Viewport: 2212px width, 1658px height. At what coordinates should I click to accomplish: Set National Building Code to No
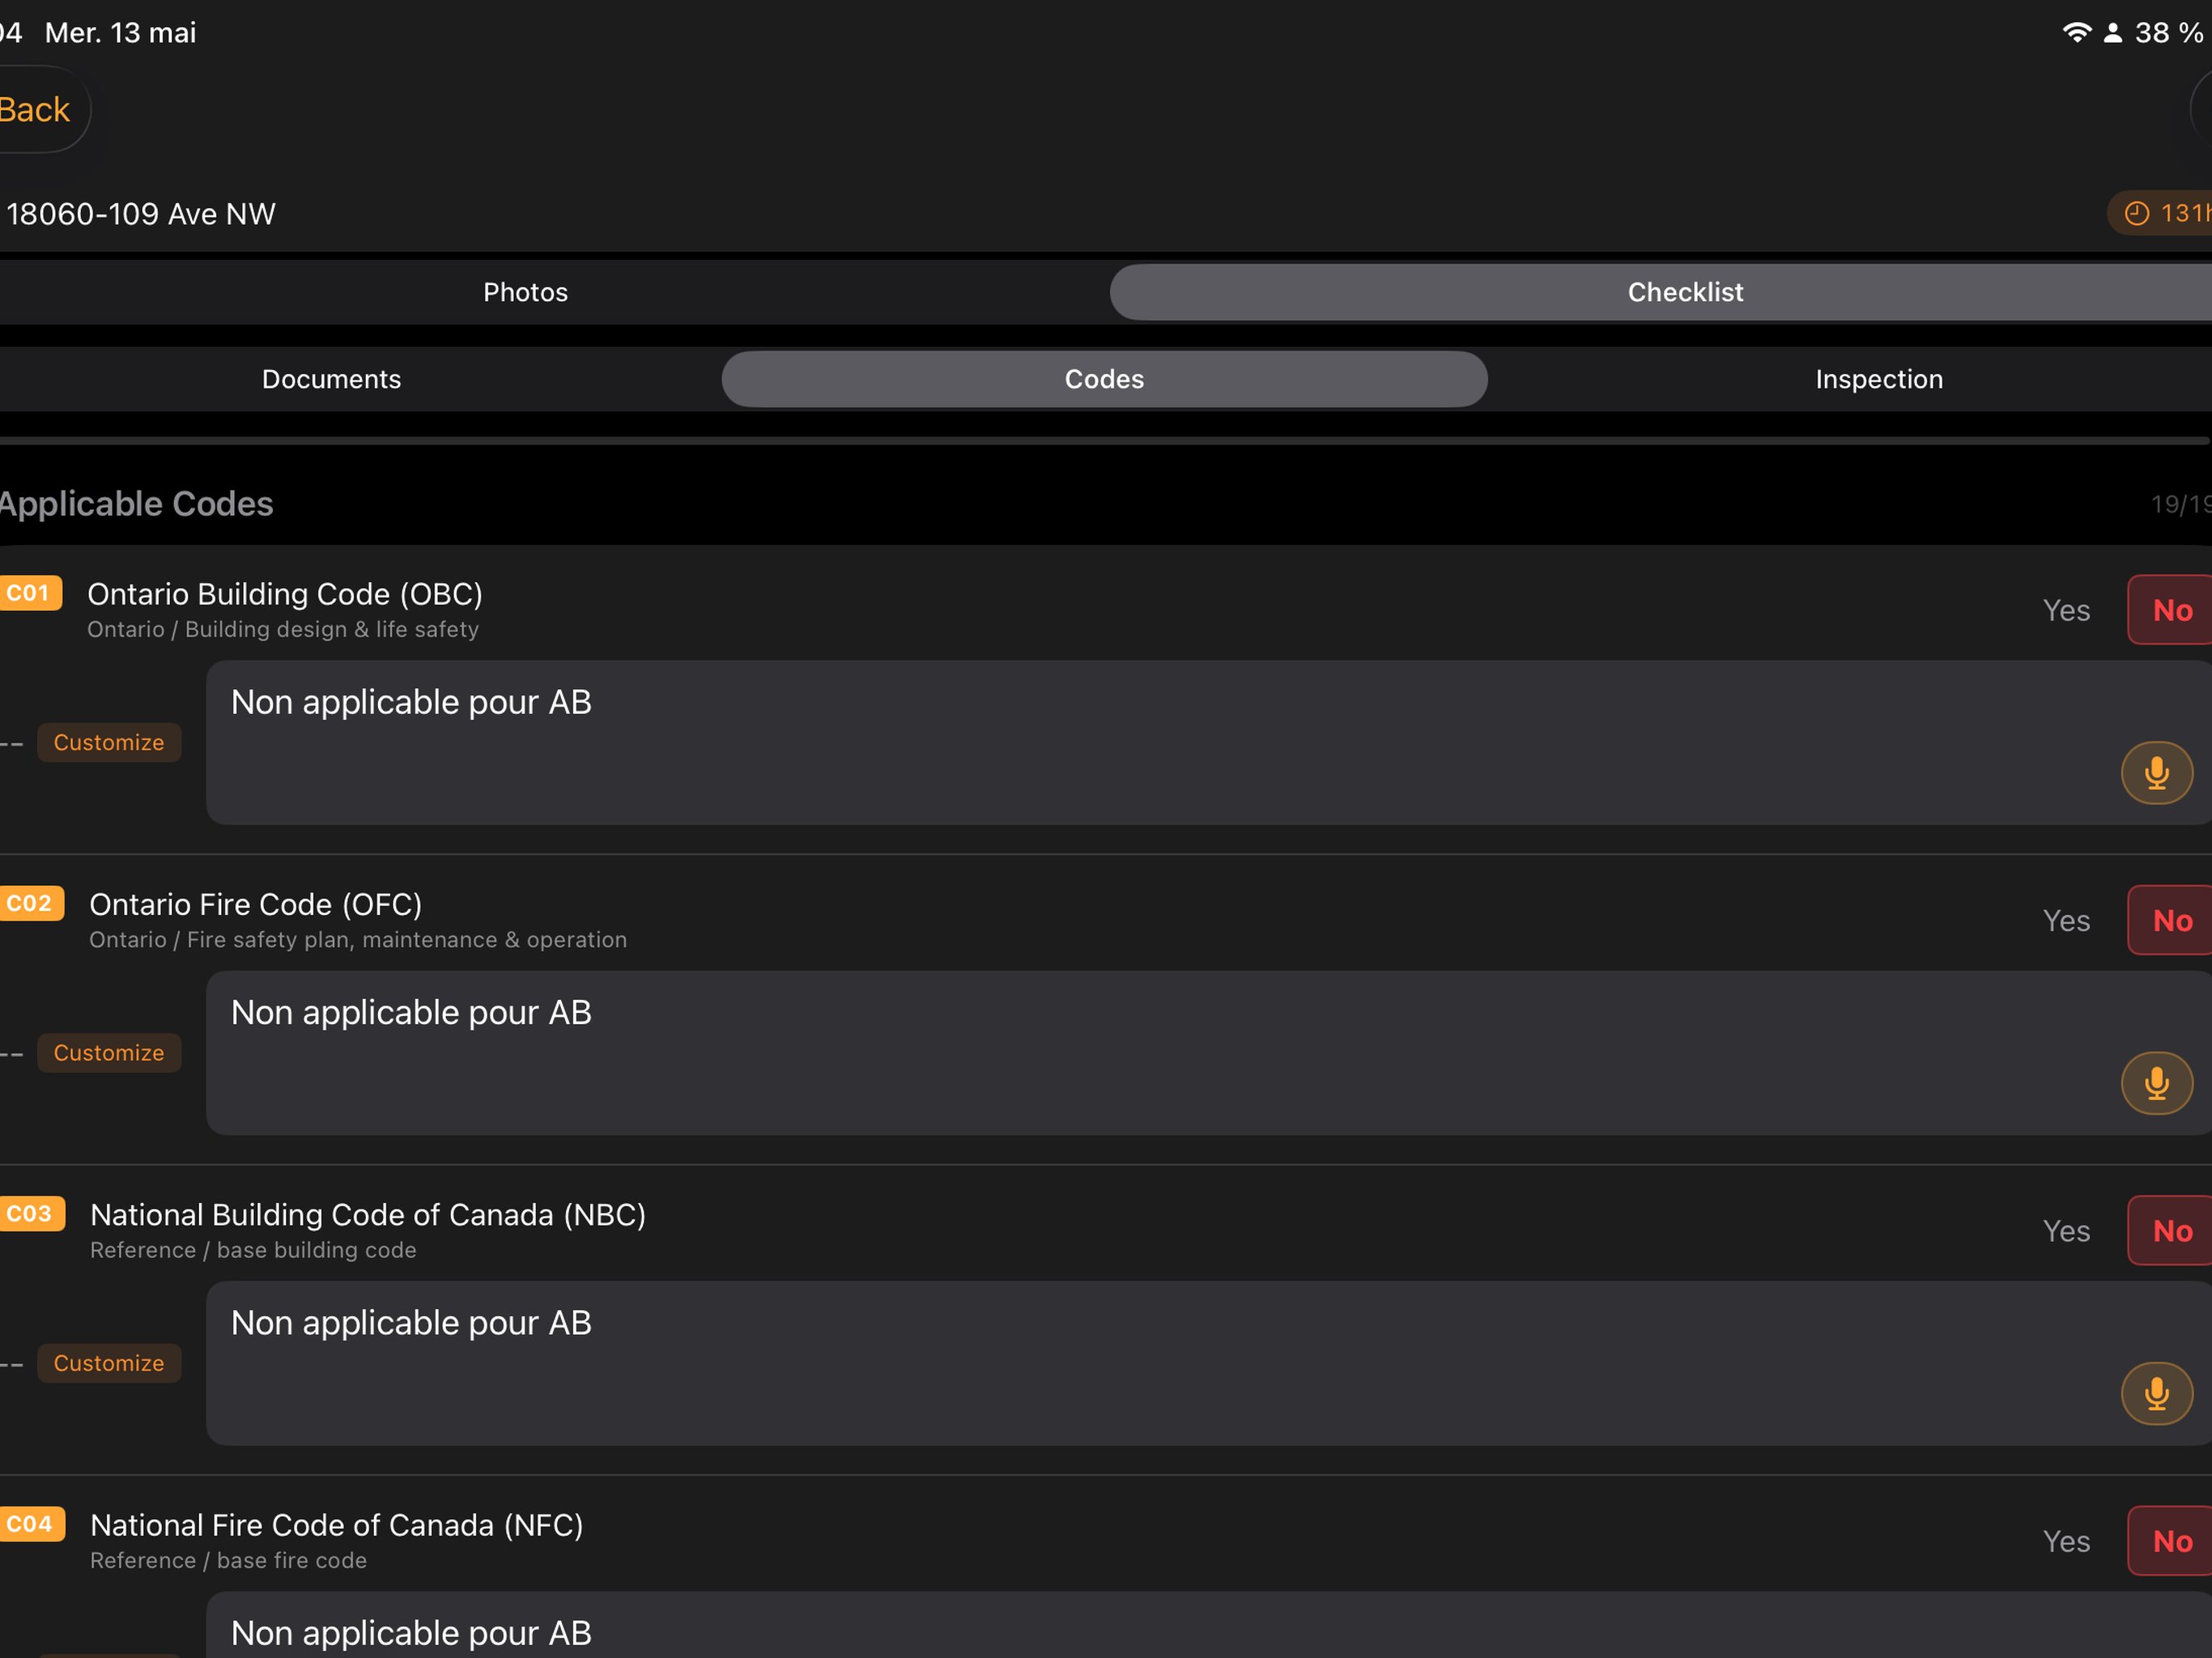[2170, 1231]
